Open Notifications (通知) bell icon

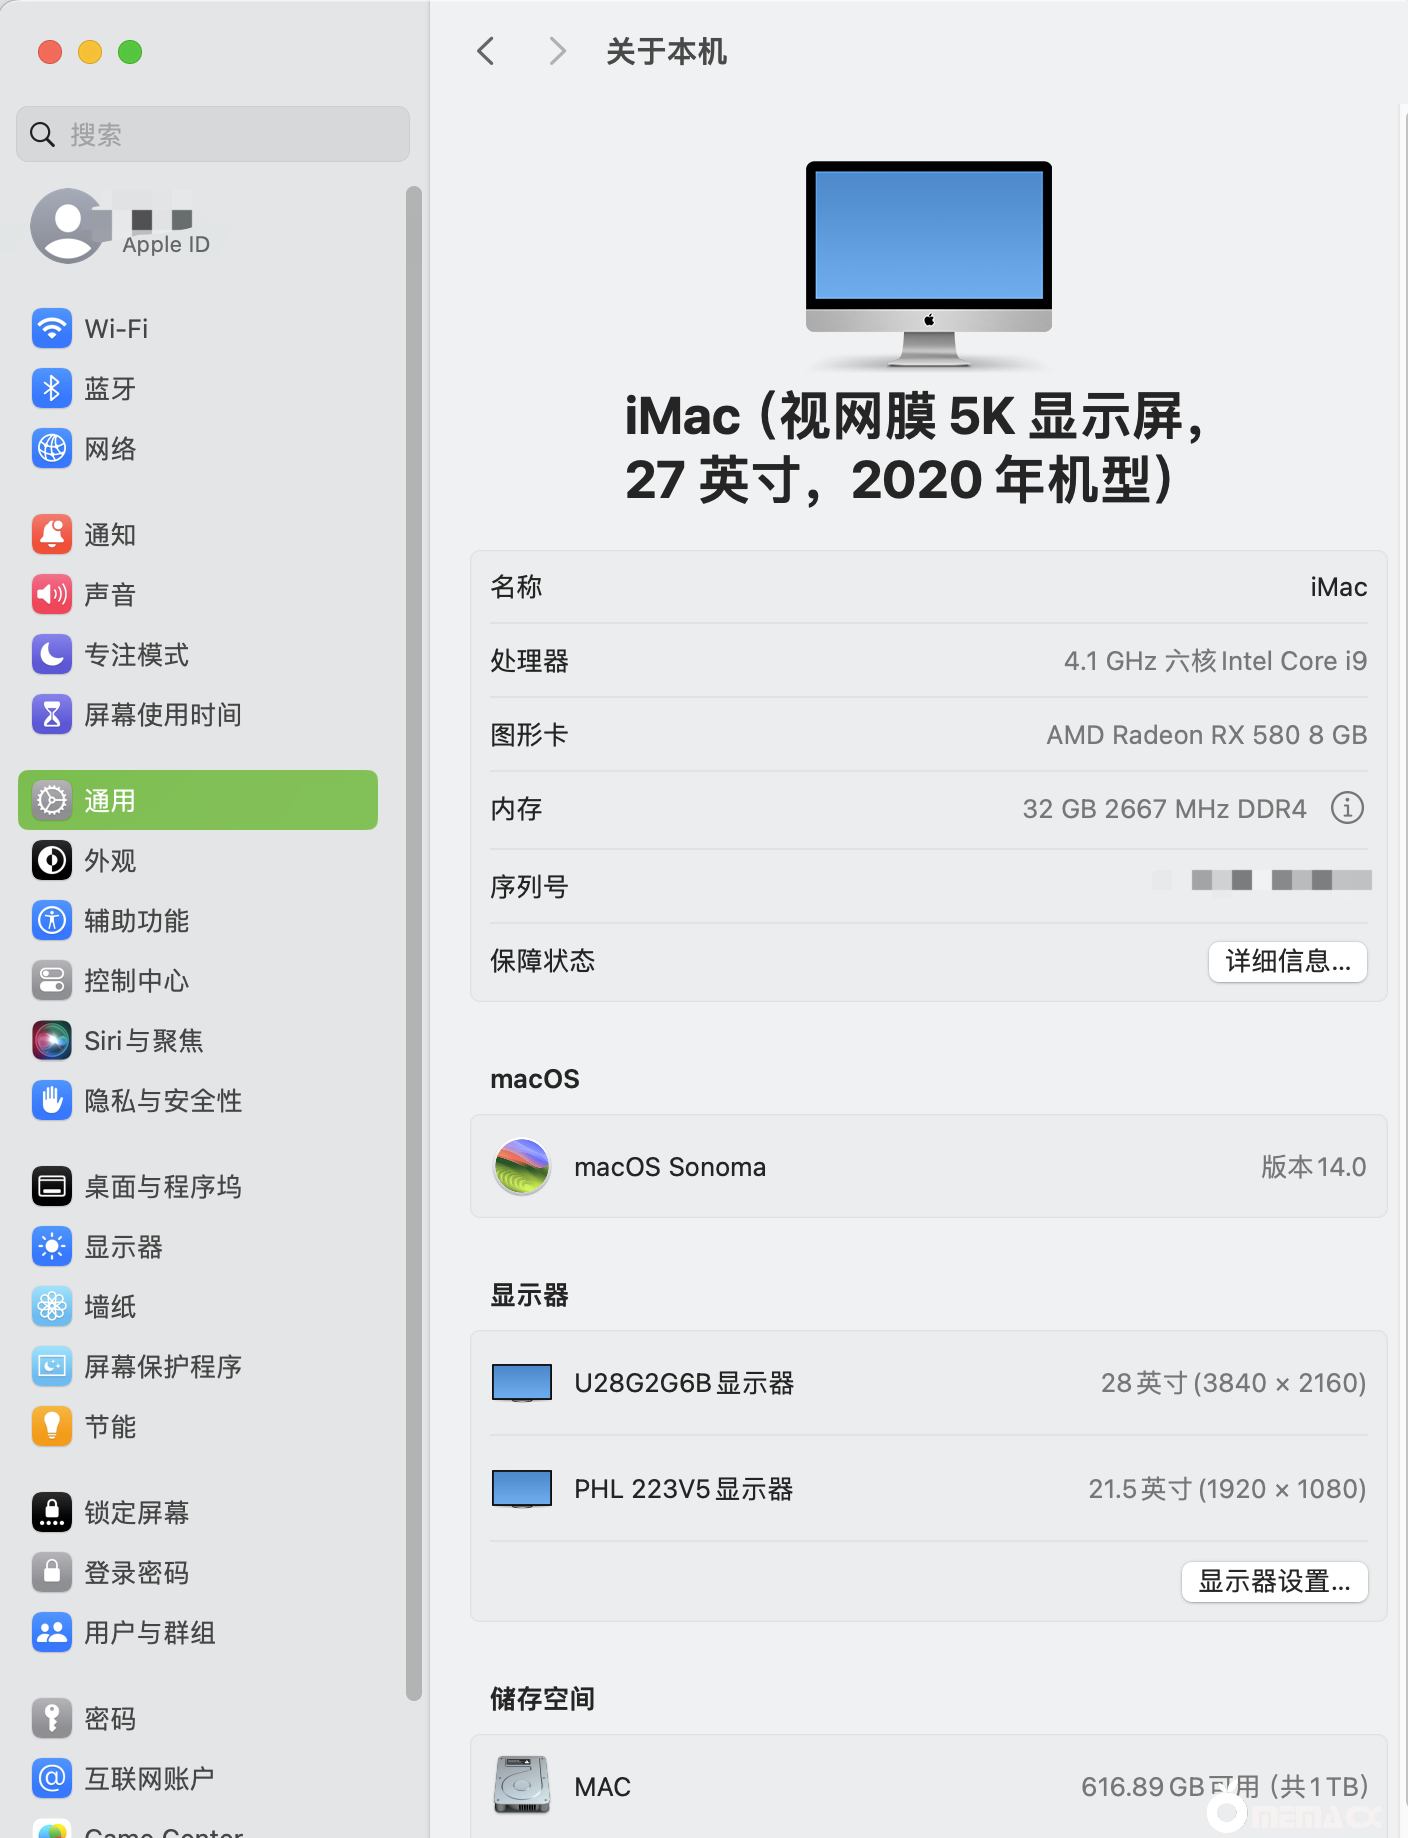point(51,534)
